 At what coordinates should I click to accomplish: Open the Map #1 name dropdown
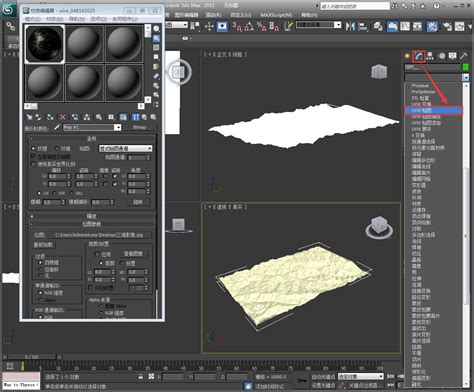click(117, 127)
